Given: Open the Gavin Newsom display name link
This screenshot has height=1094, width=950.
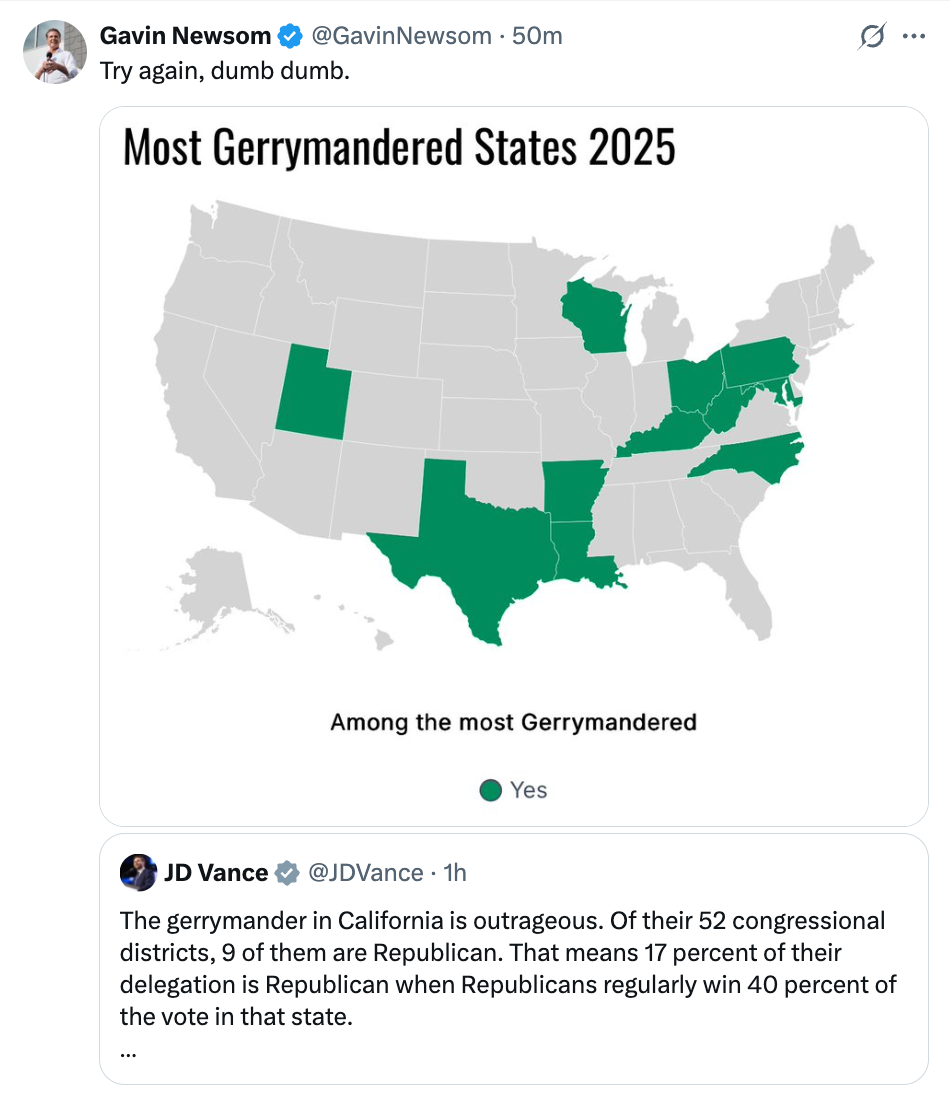Looking at the screenshot, I should pyautogui.click(x=185, y=36).
